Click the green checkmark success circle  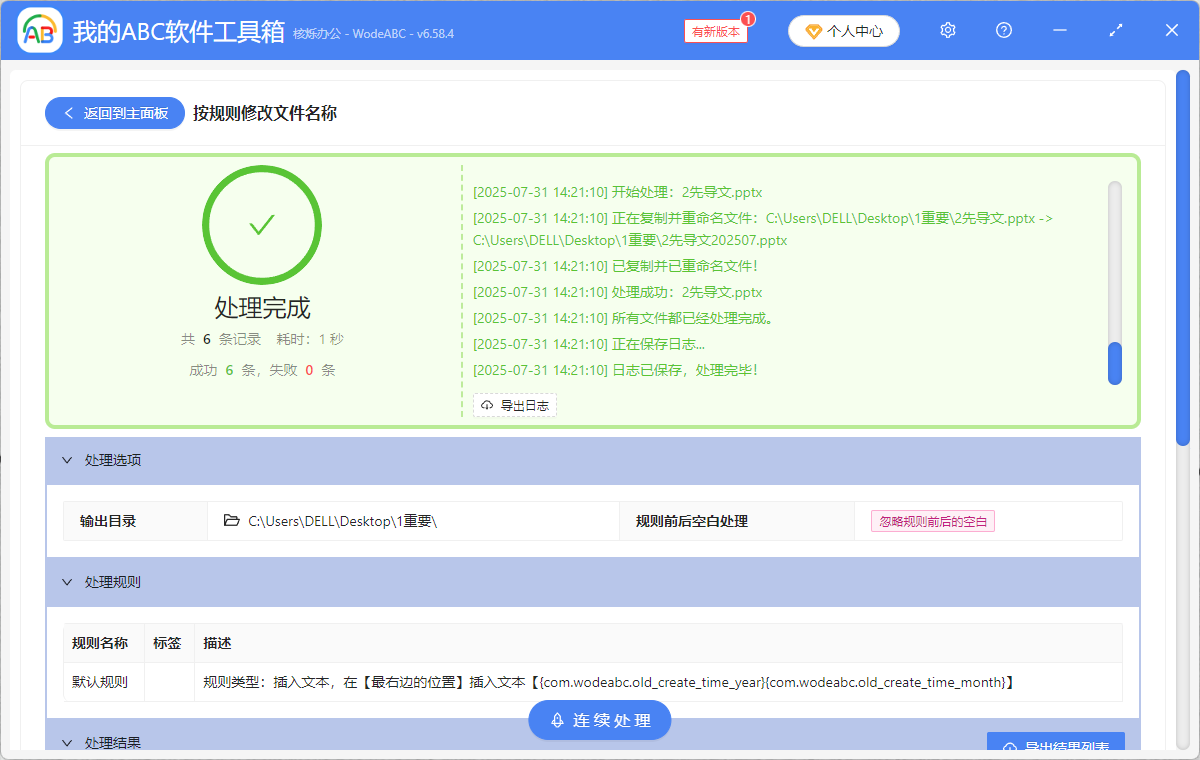click(x=262, y=224)
